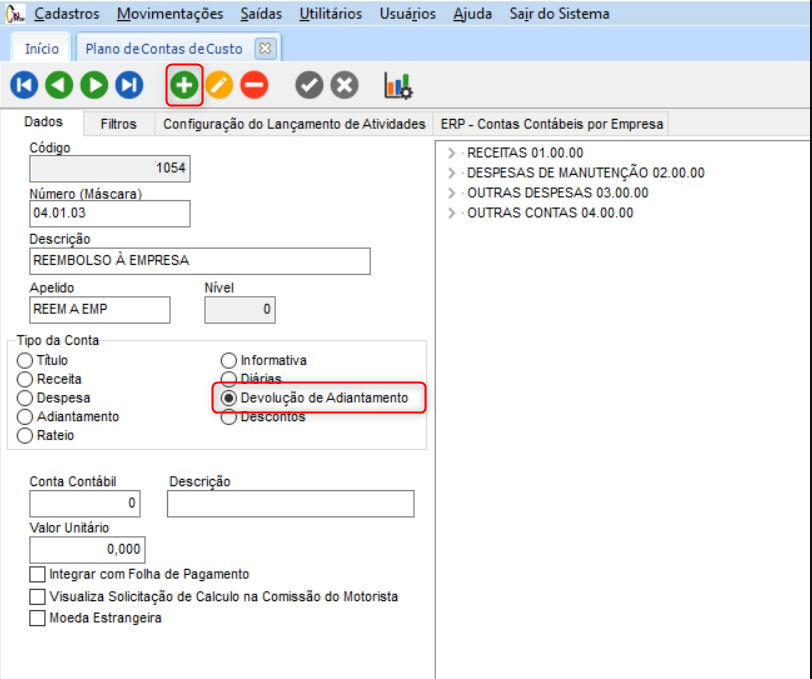Close the Plano de Contas de Custo tab
812x679 pixels.
pyautogui.click(x=264, y=48)
